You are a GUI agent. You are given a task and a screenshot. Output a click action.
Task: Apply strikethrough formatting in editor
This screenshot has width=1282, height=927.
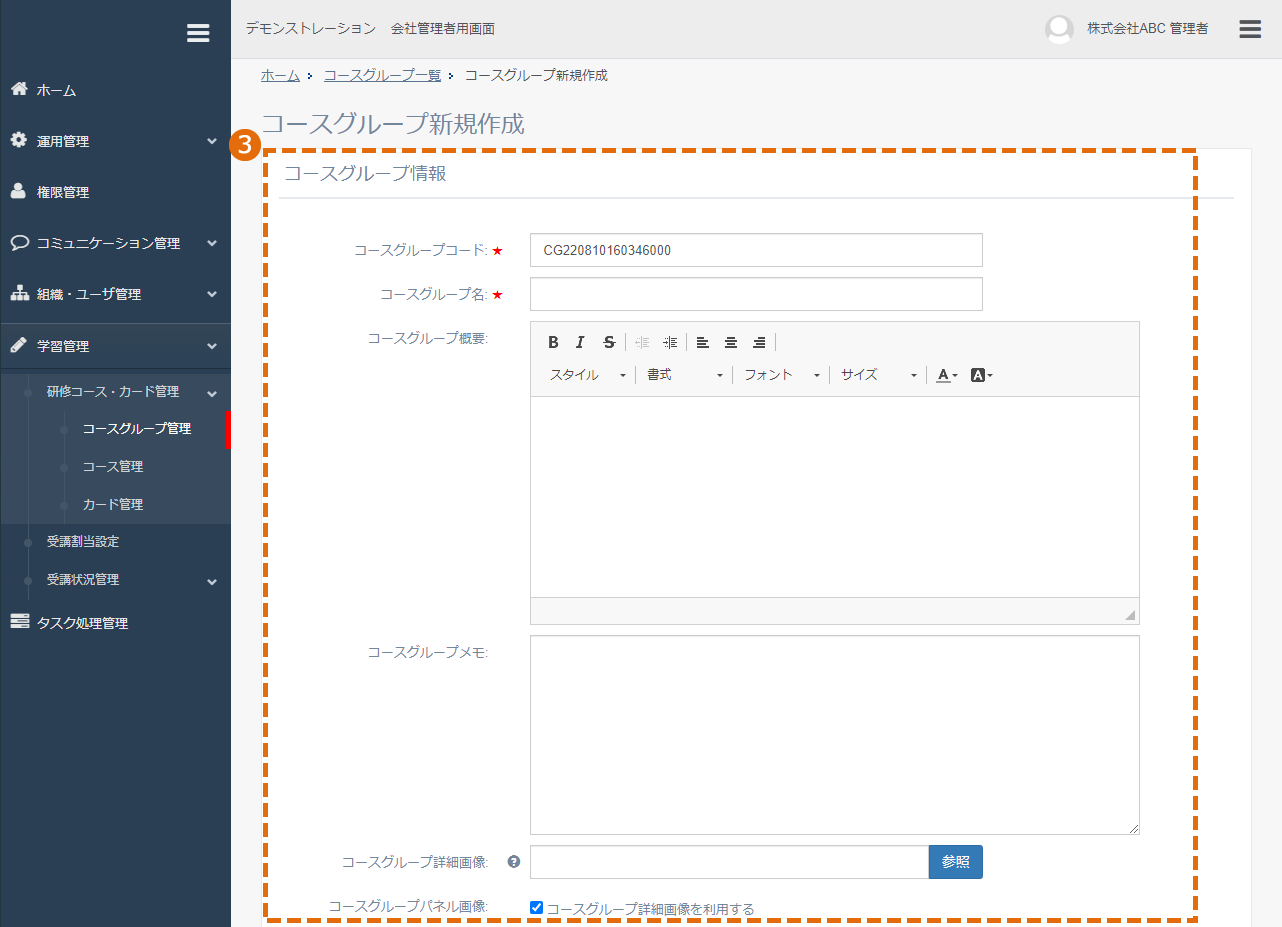point(609,342)
